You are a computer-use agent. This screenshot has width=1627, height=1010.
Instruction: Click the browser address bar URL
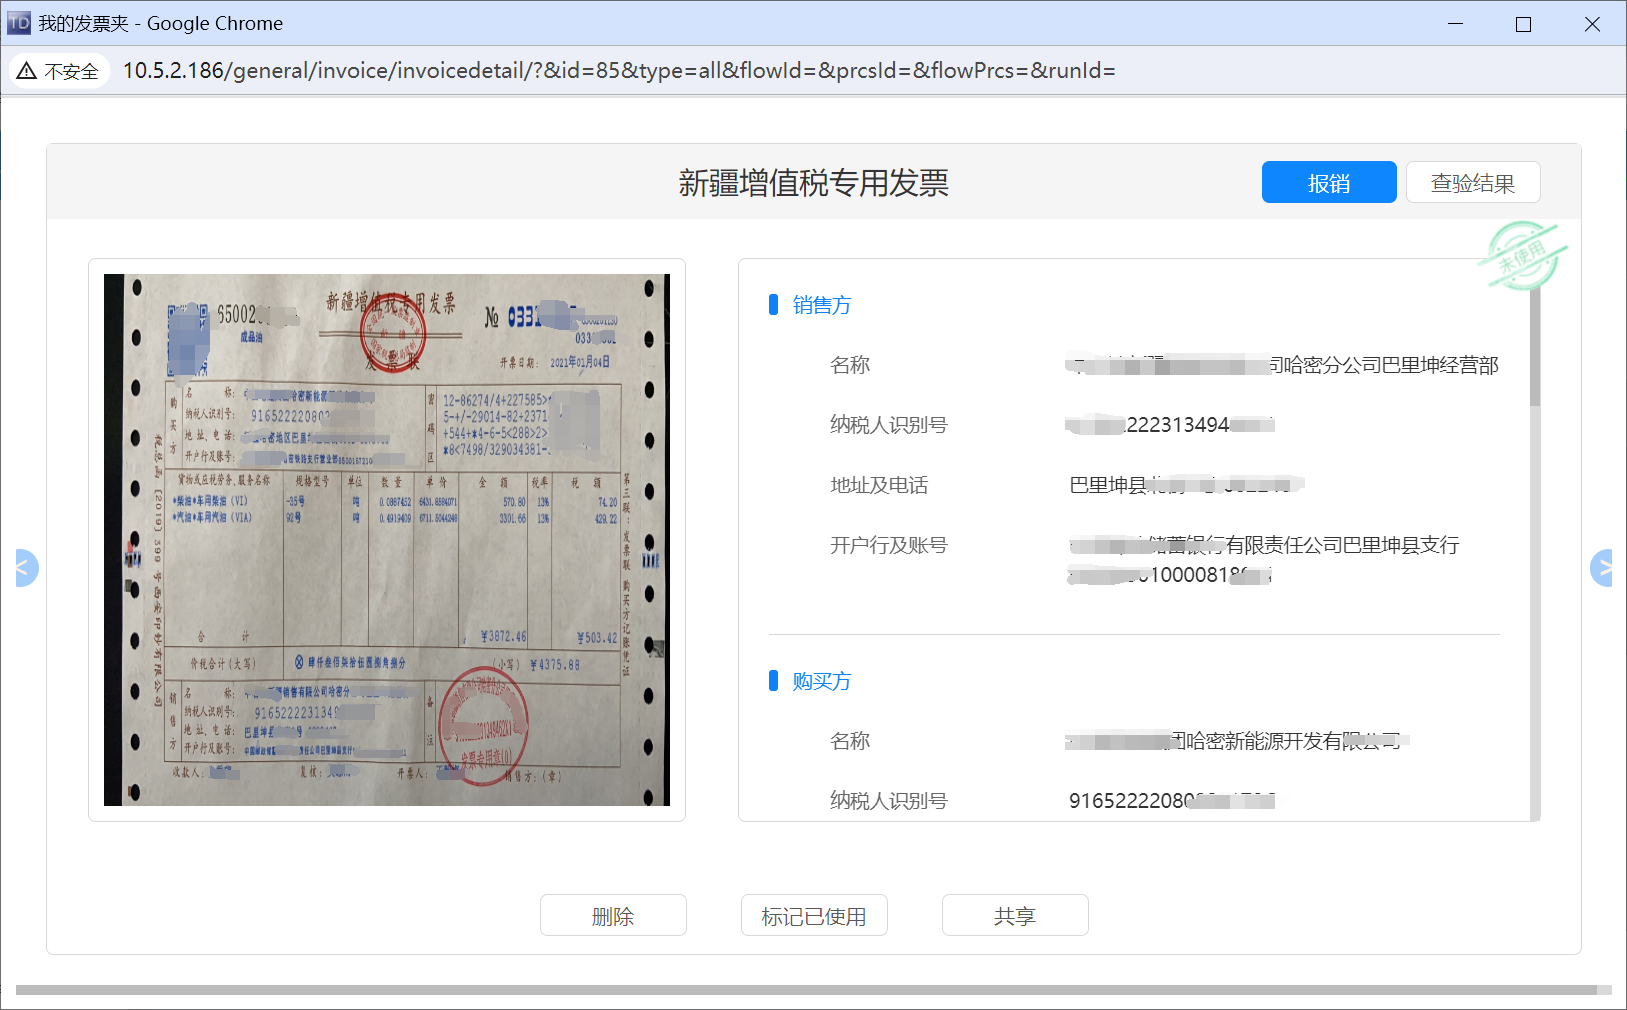pyautogui.click(x=618, y=71)
